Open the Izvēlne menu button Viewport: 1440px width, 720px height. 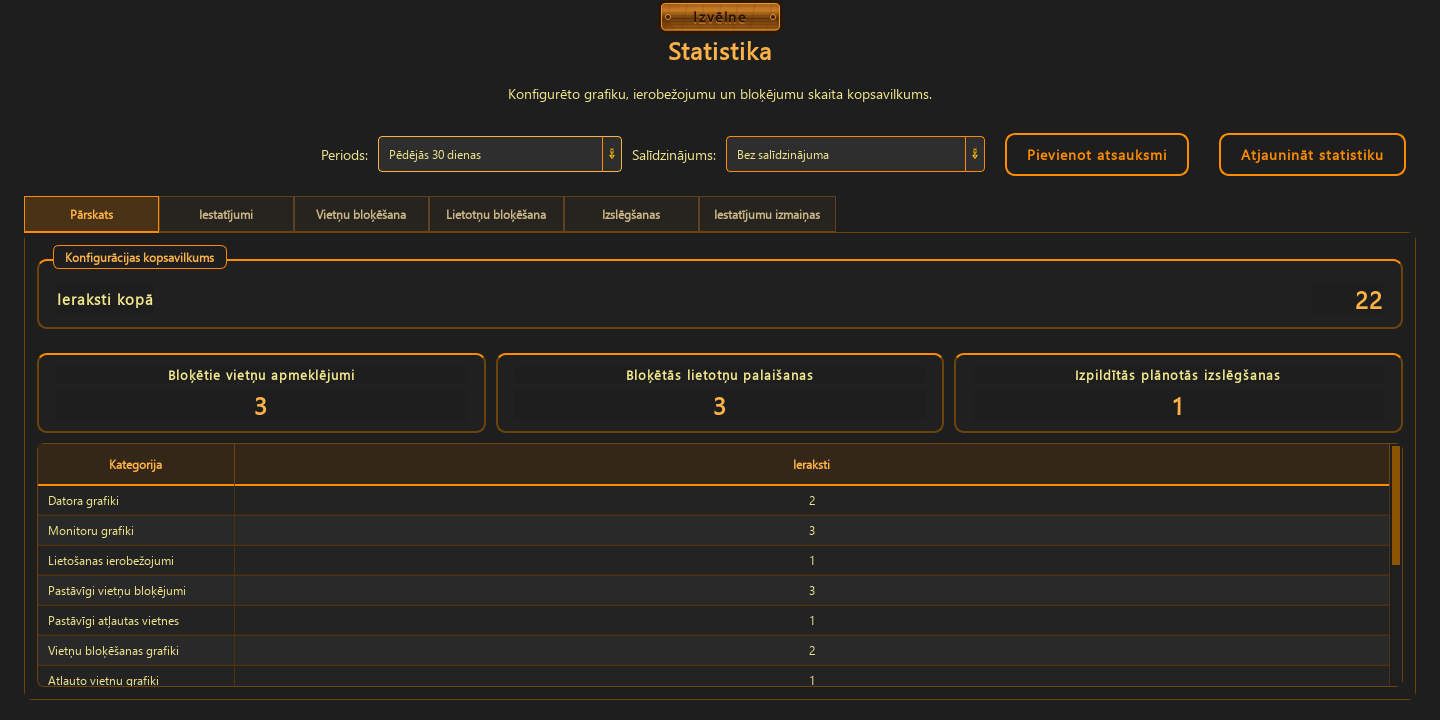720,17
